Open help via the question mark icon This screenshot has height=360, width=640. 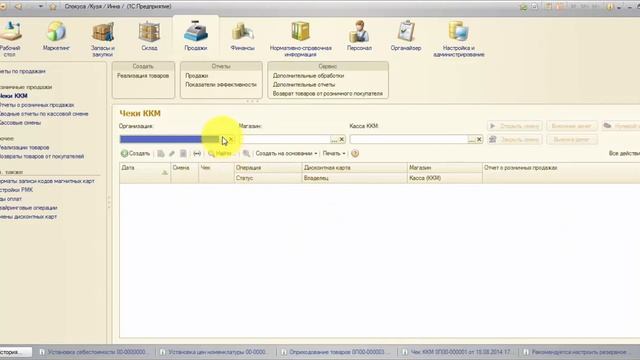355,153
